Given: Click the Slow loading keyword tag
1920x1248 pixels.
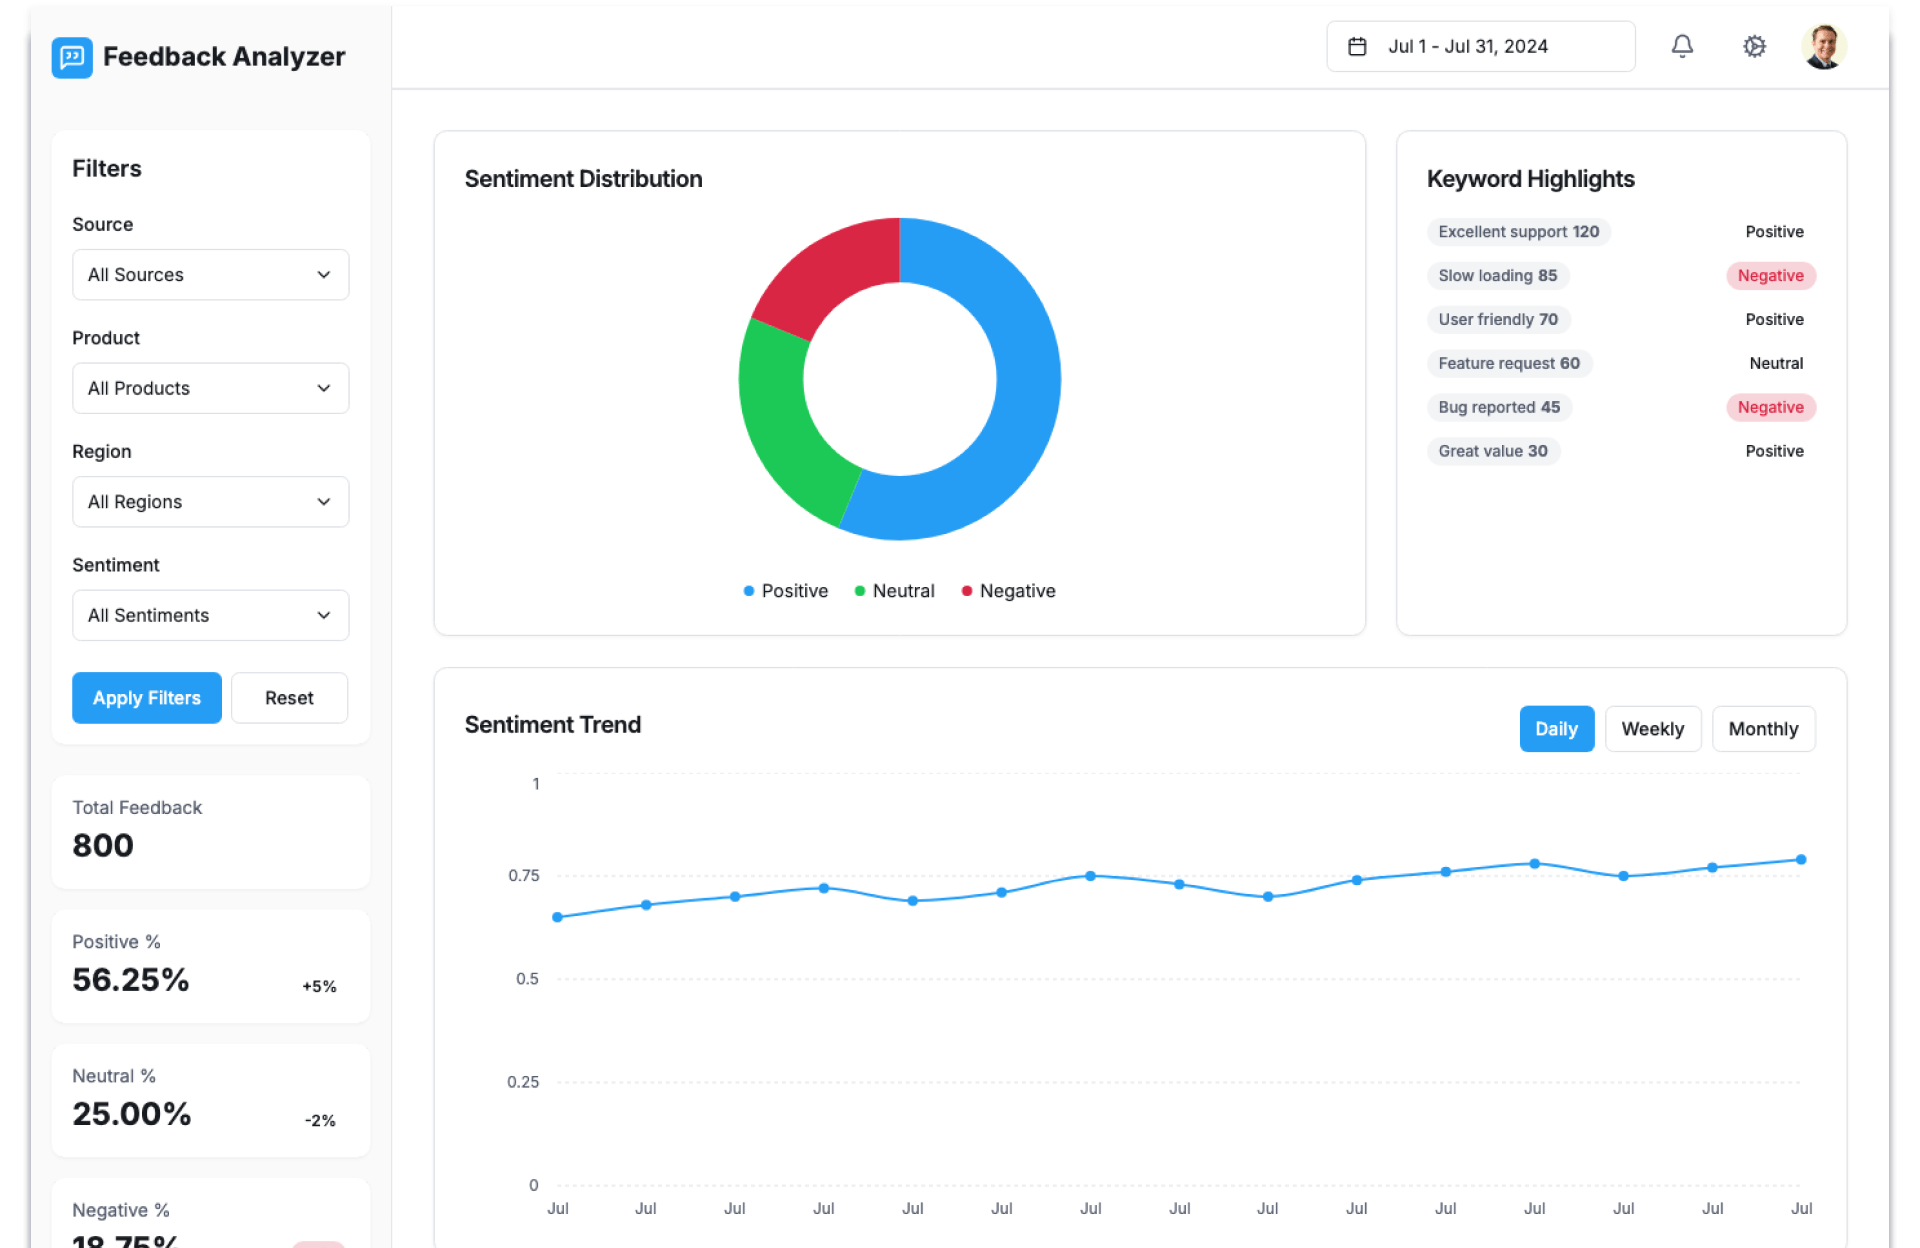Looking at the screenshot, I should point(1497,276).
